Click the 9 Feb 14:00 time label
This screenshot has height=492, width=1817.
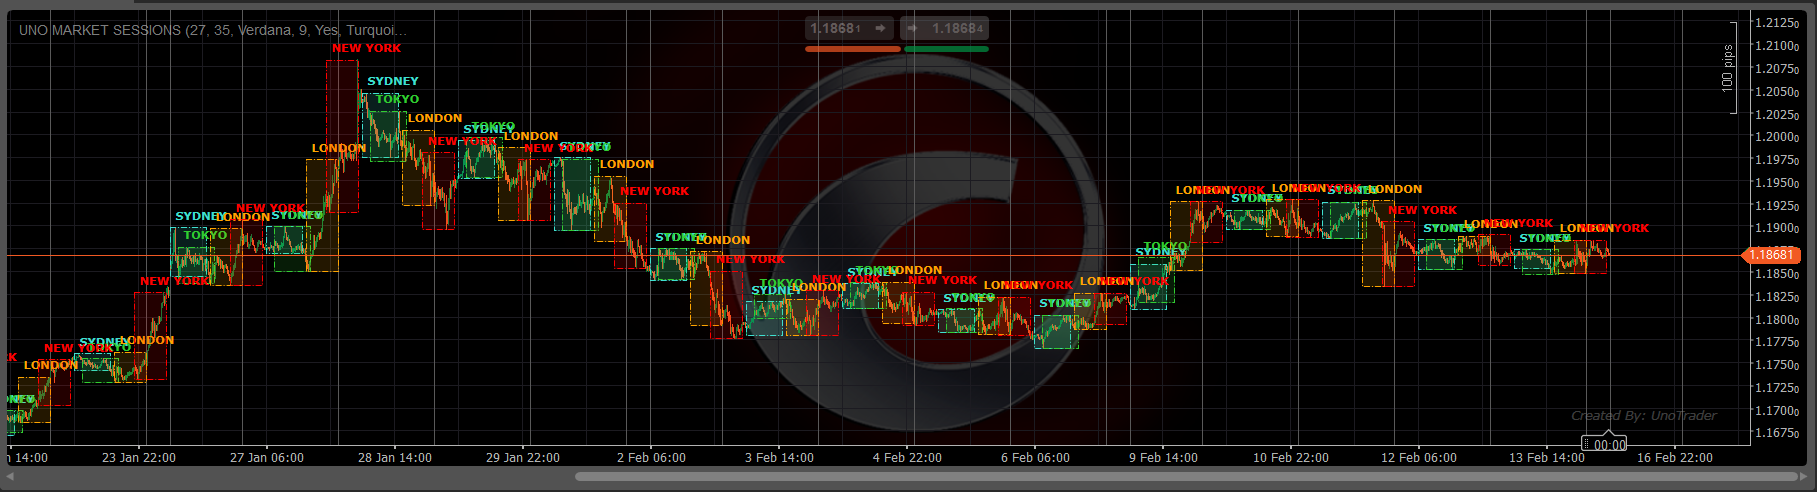tap(1163, 458)
